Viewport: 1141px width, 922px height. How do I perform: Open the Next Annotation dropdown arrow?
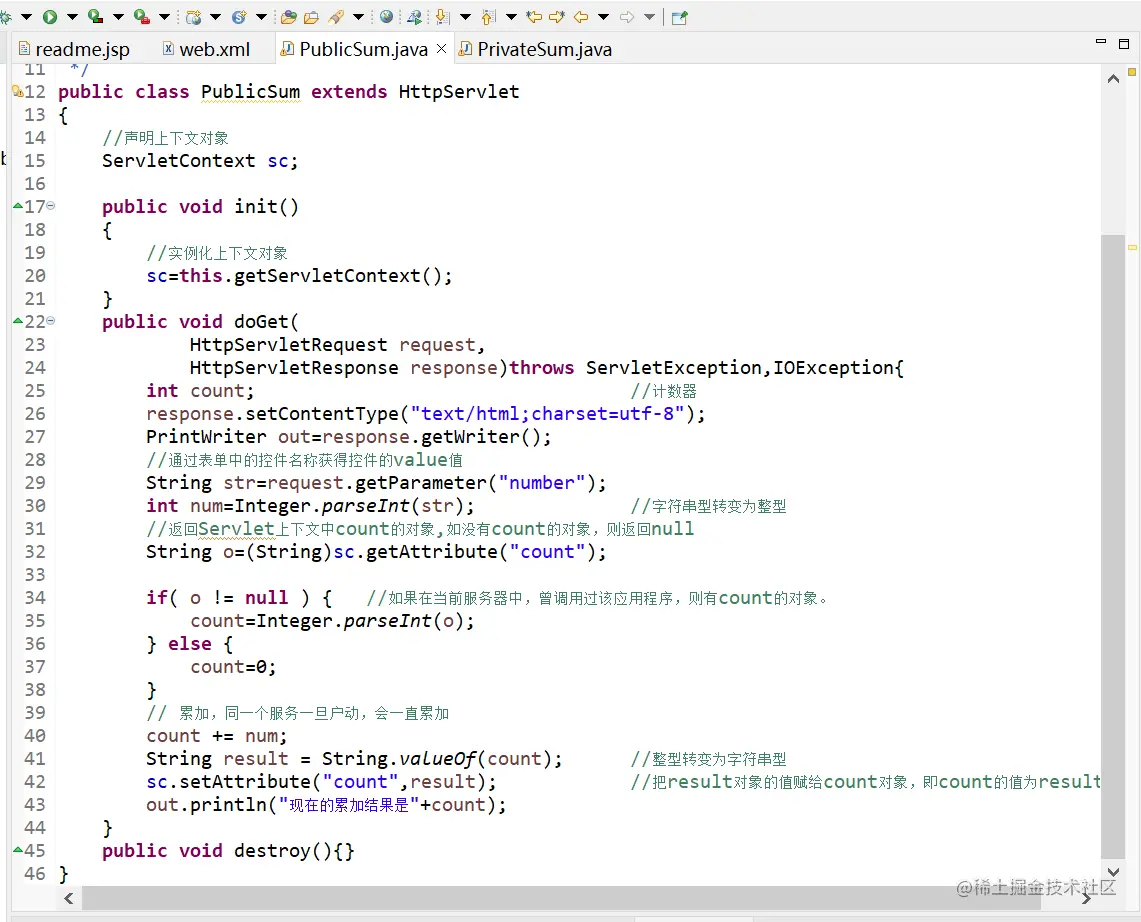(x=466, y=17)
